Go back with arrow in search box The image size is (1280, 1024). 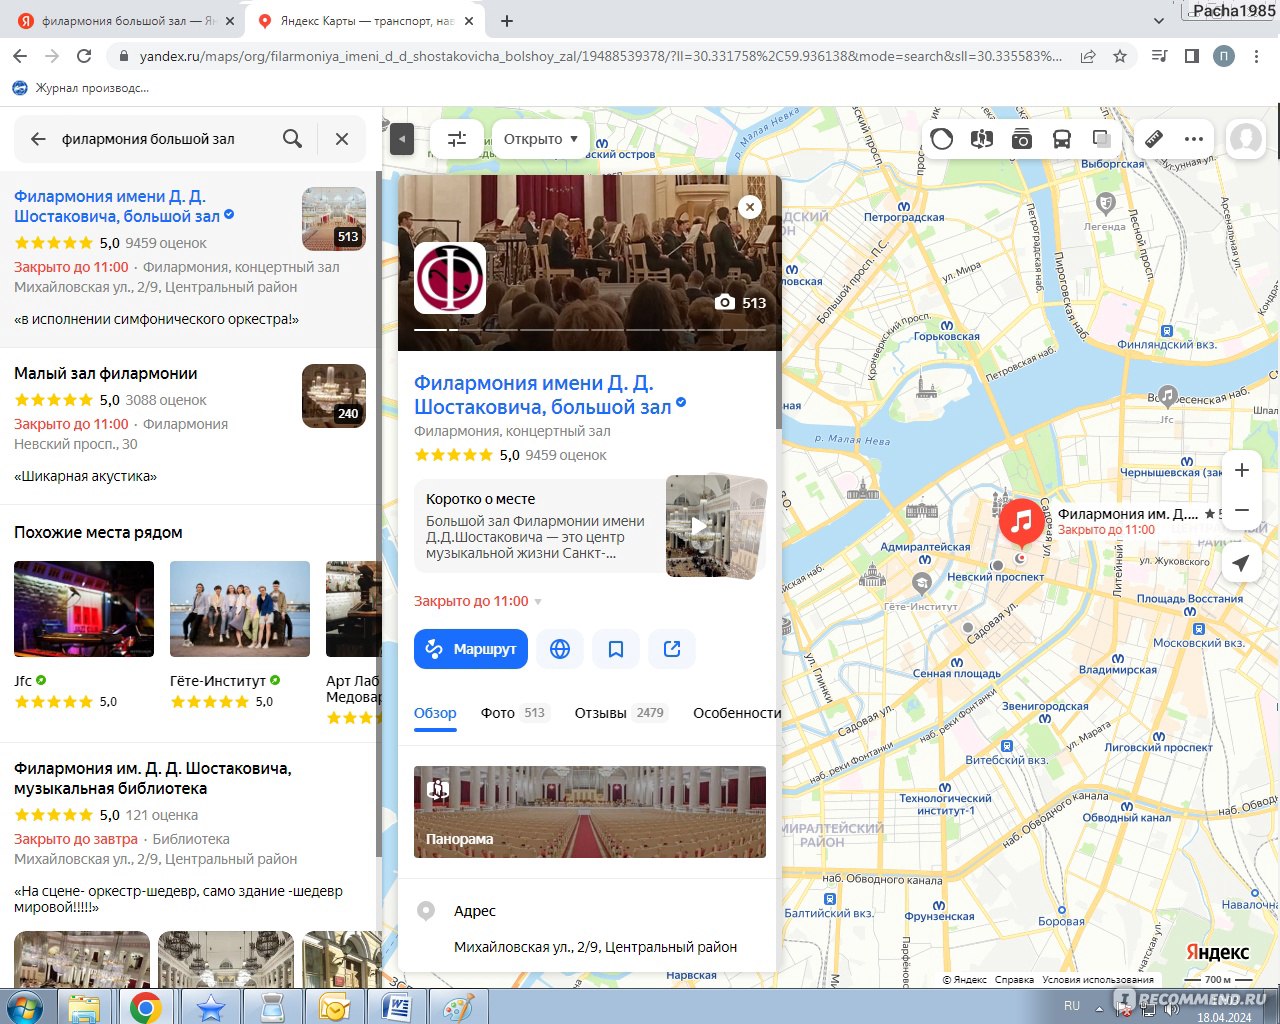pos(38,139)
